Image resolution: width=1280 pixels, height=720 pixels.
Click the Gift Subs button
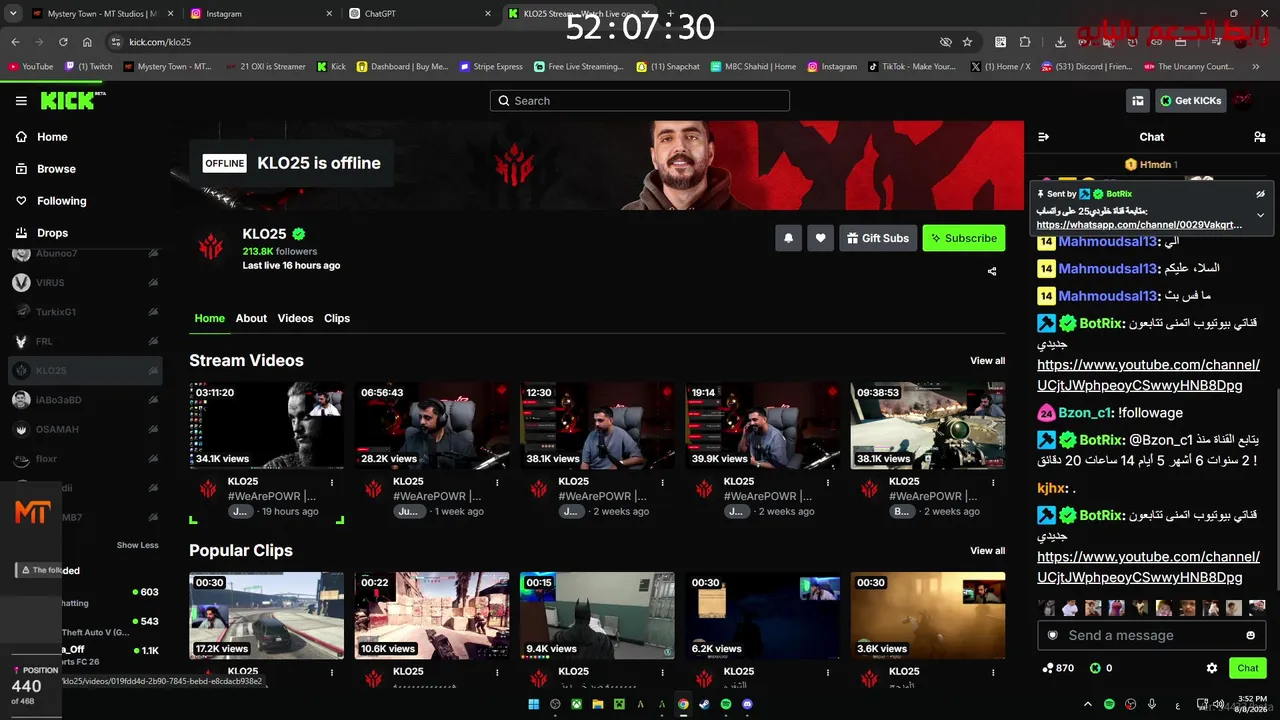(x=878, y=238)
